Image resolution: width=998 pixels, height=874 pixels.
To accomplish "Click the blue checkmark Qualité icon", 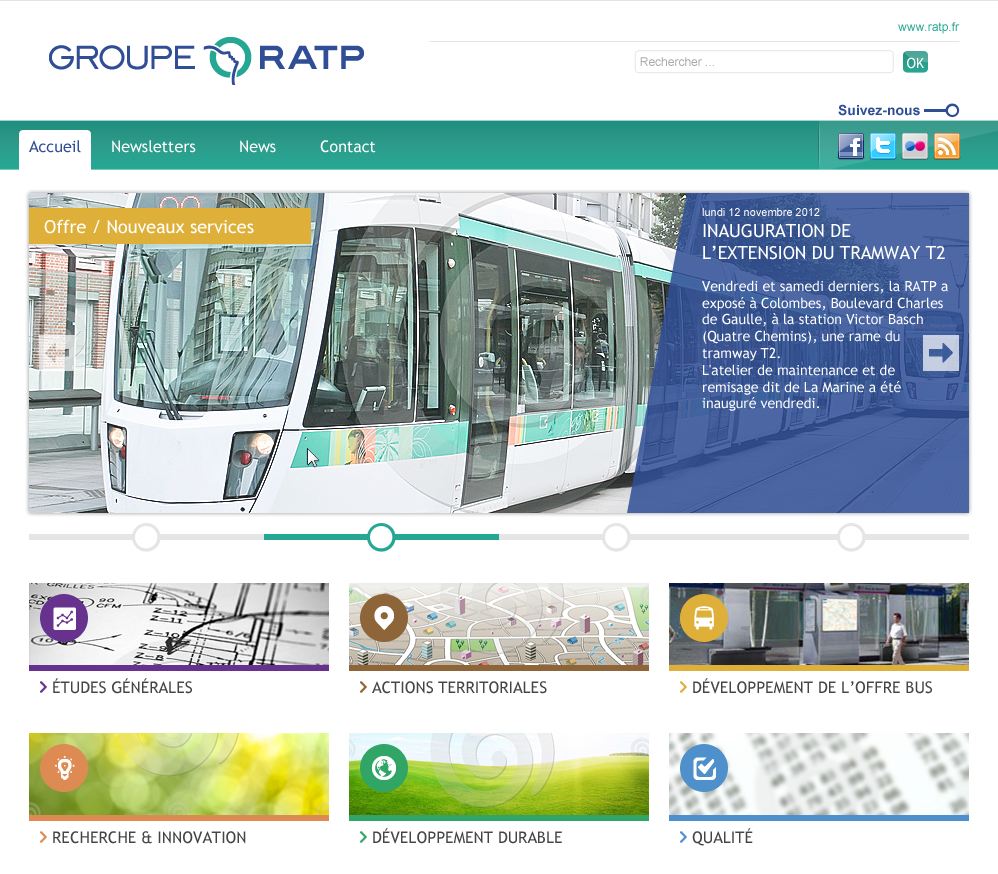I will [704, 768].
